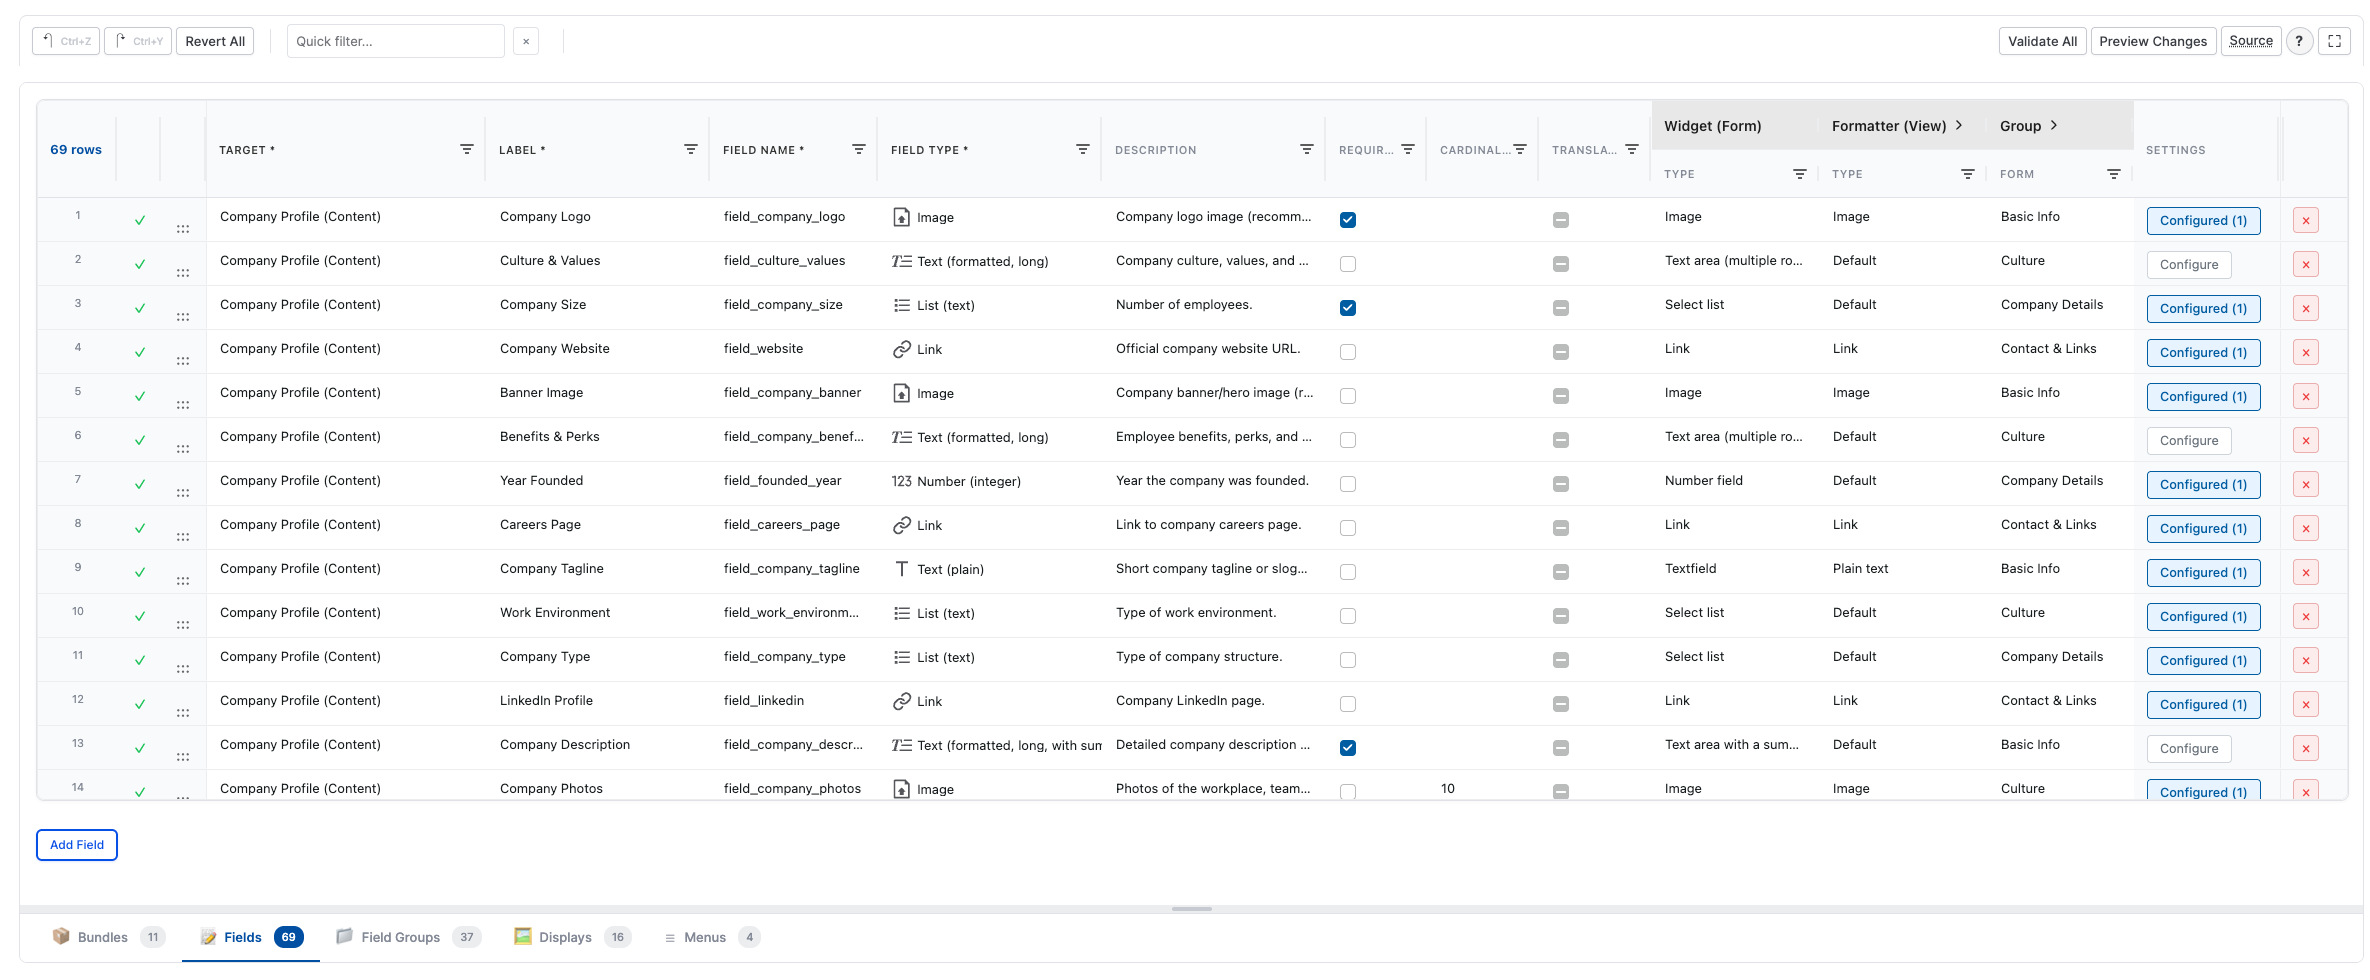This screenshot has height=980, width=2370.
Task: Open the Translatable column filter icon
Action: (x=1632, y=149)
